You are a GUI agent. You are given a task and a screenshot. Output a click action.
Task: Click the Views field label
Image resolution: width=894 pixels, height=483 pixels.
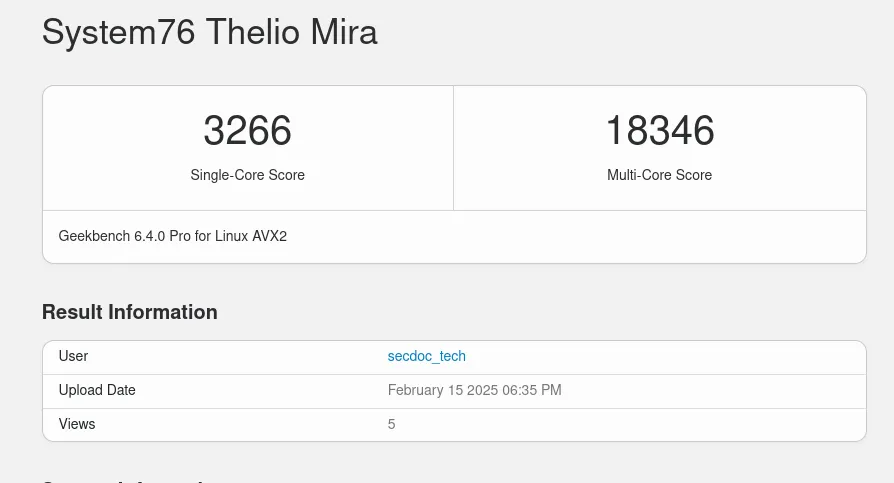77,424
